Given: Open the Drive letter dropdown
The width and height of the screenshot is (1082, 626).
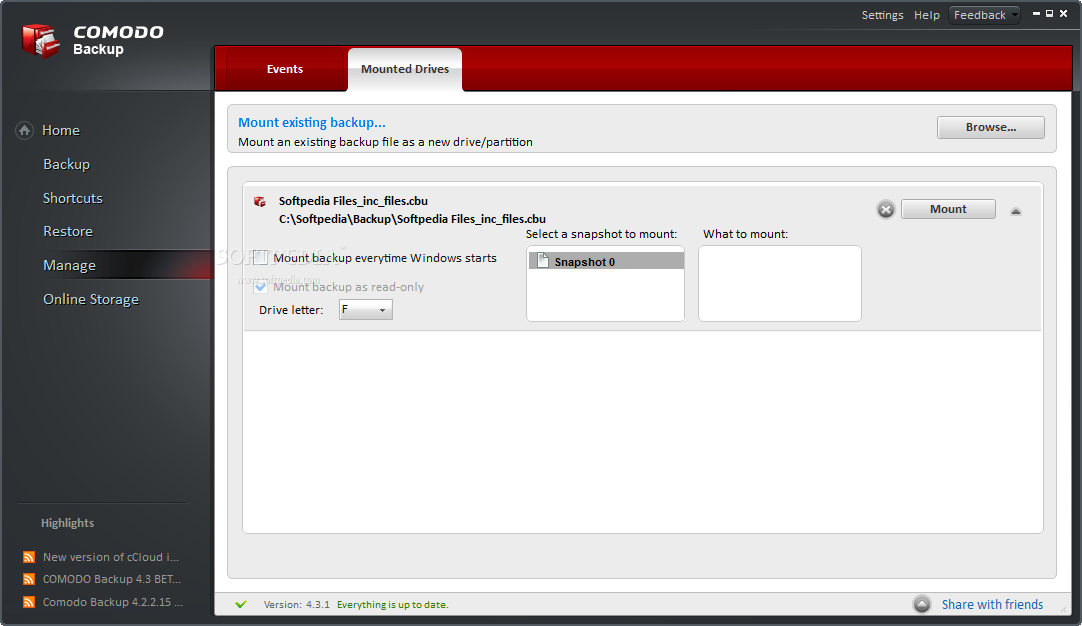Looking at the screenshot, I should pyautogui.click(x=366, y=310).
